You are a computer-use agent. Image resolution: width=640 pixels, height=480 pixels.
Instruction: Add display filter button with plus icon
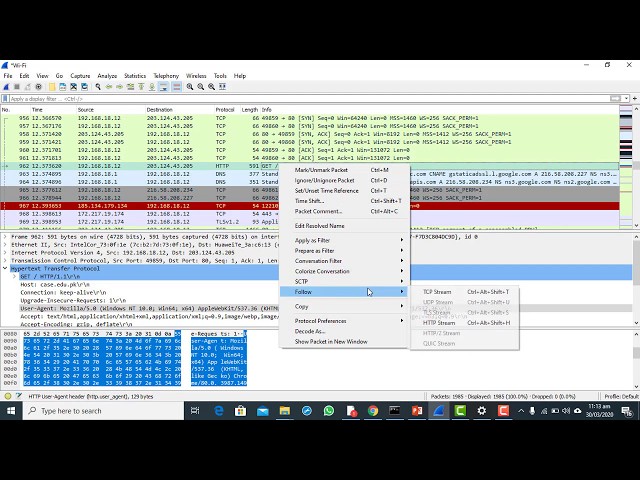tap(635, 98)
